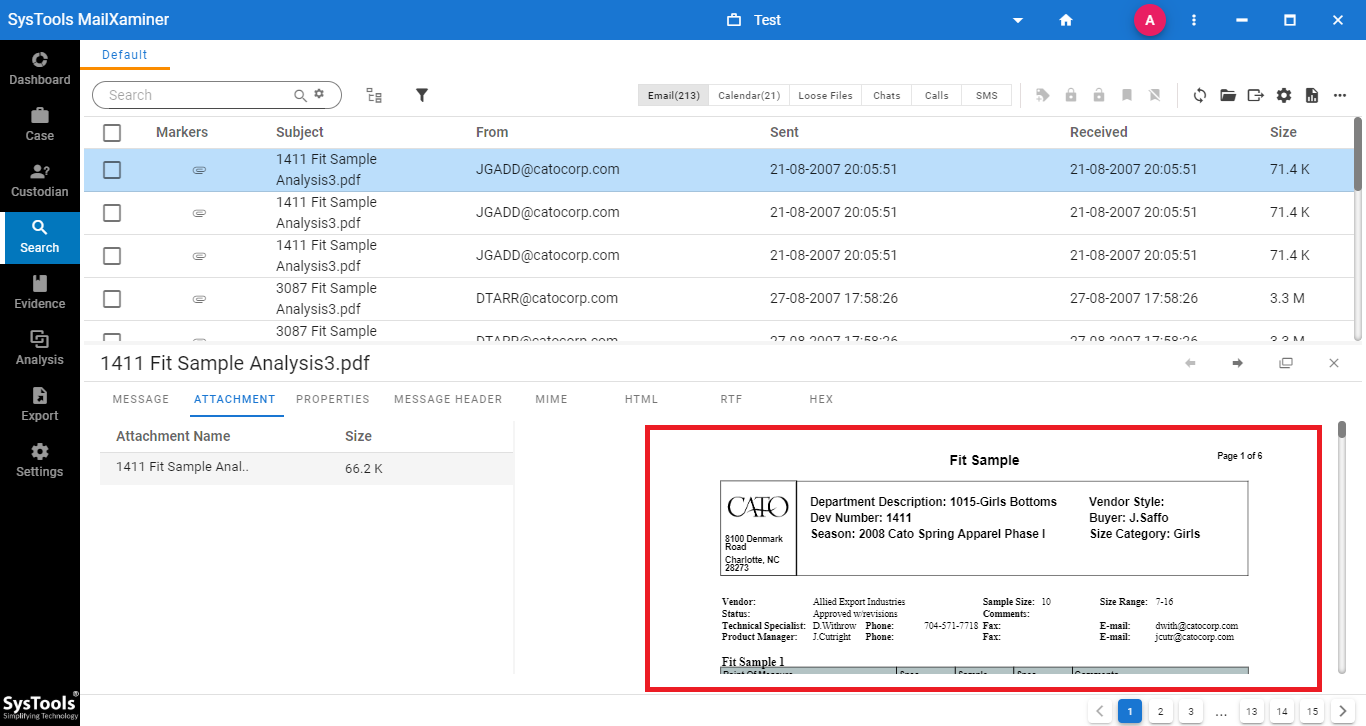Select the Email(213) filter tab
The width and height of the screenshot is (1366, 726).
coord(674,95)
